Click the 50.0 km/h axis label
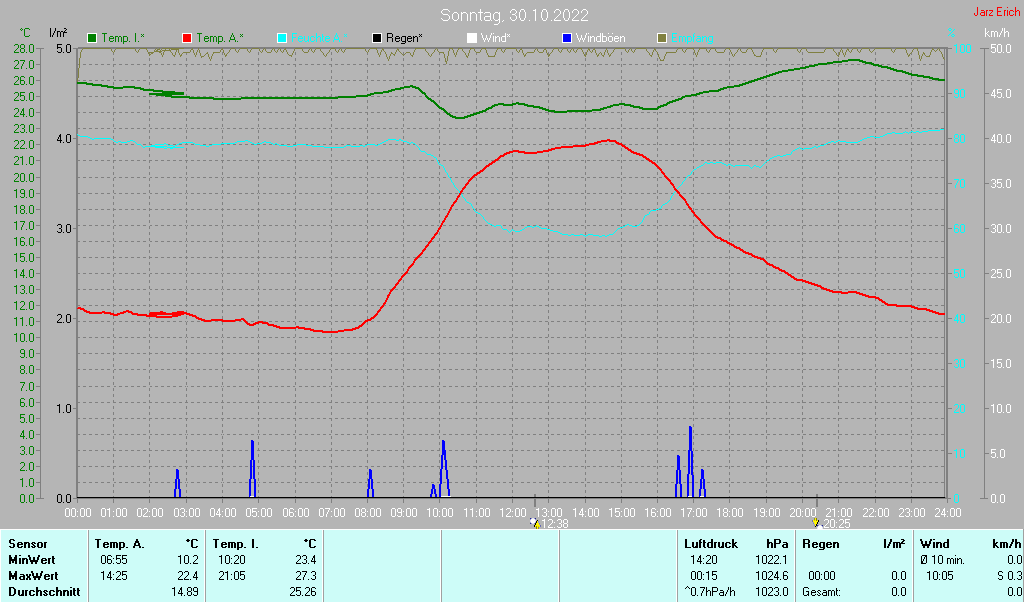Screen dimensions: 1024x602 click(1000, 48)
